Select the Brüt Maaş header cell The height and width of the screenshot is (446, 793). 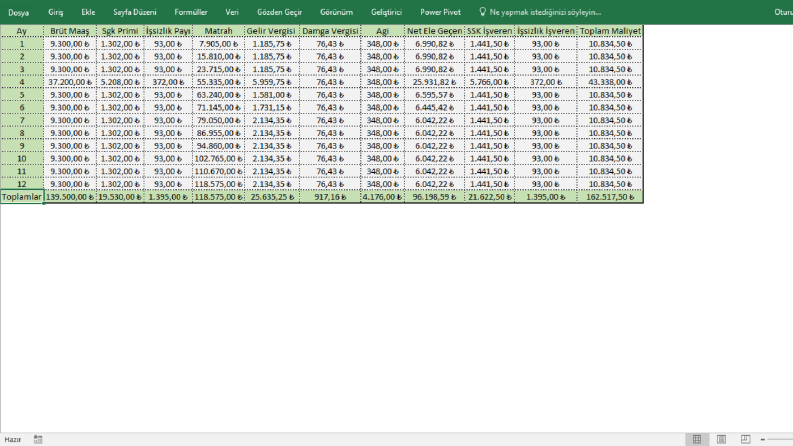tap(70, 31)
